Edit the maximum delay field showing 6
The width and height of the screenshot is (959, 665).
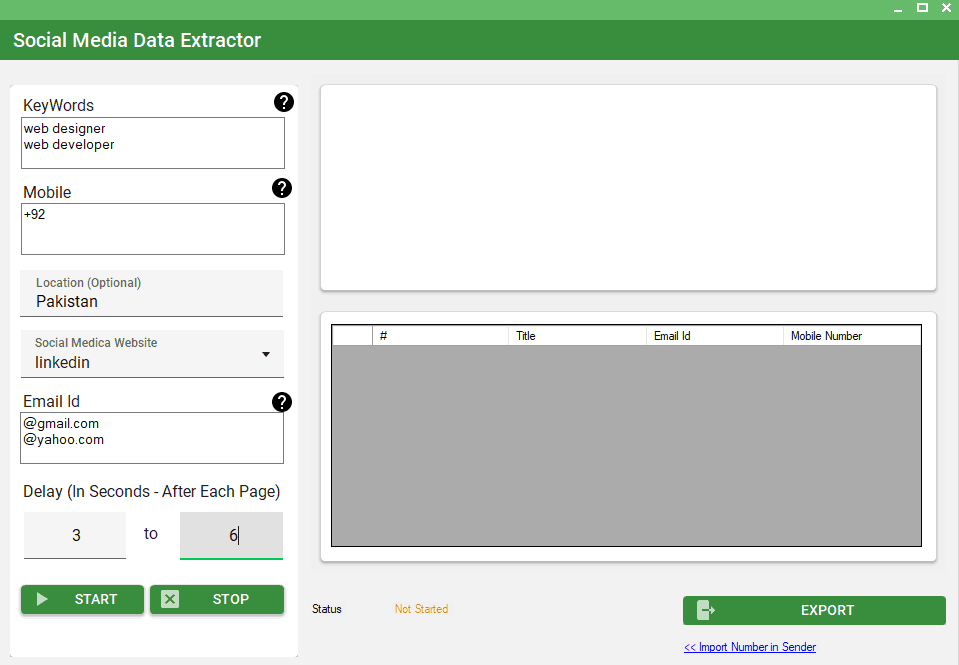[x=231, y=535]
